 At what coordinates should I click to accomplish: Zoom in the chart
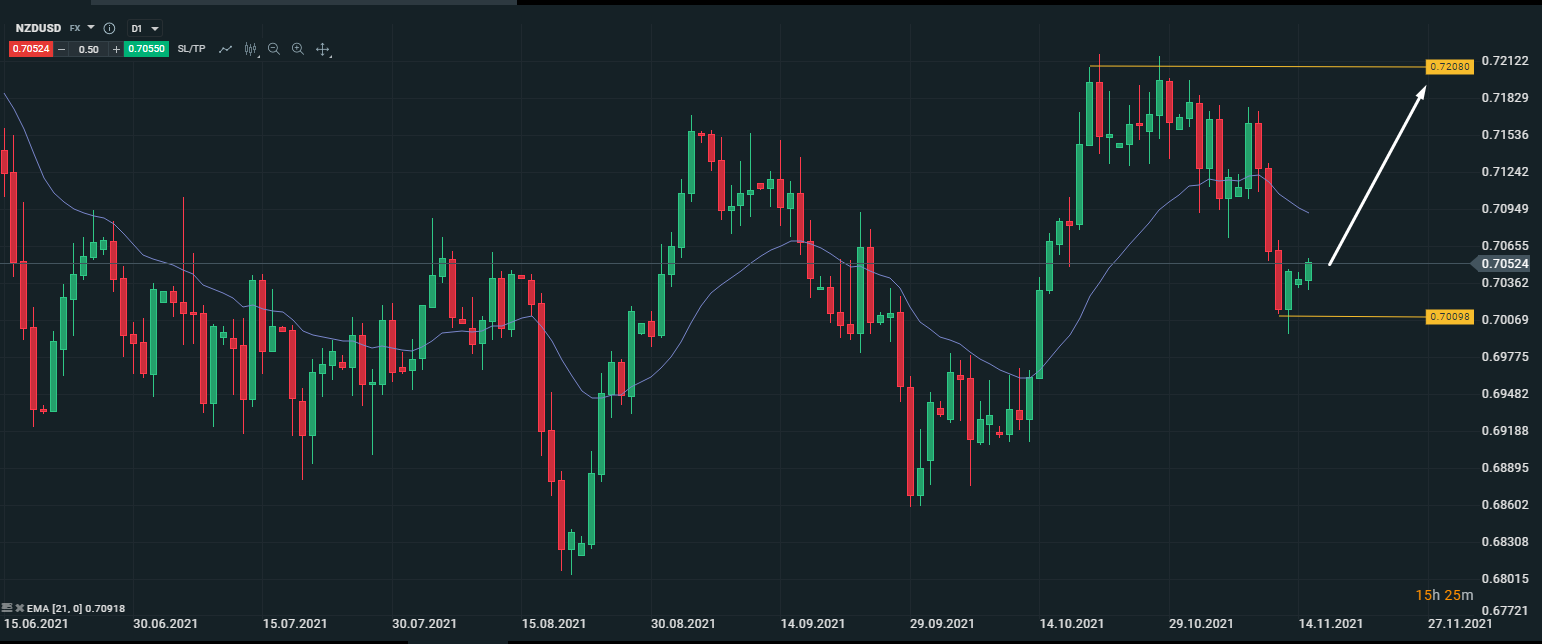click(298, 49)
